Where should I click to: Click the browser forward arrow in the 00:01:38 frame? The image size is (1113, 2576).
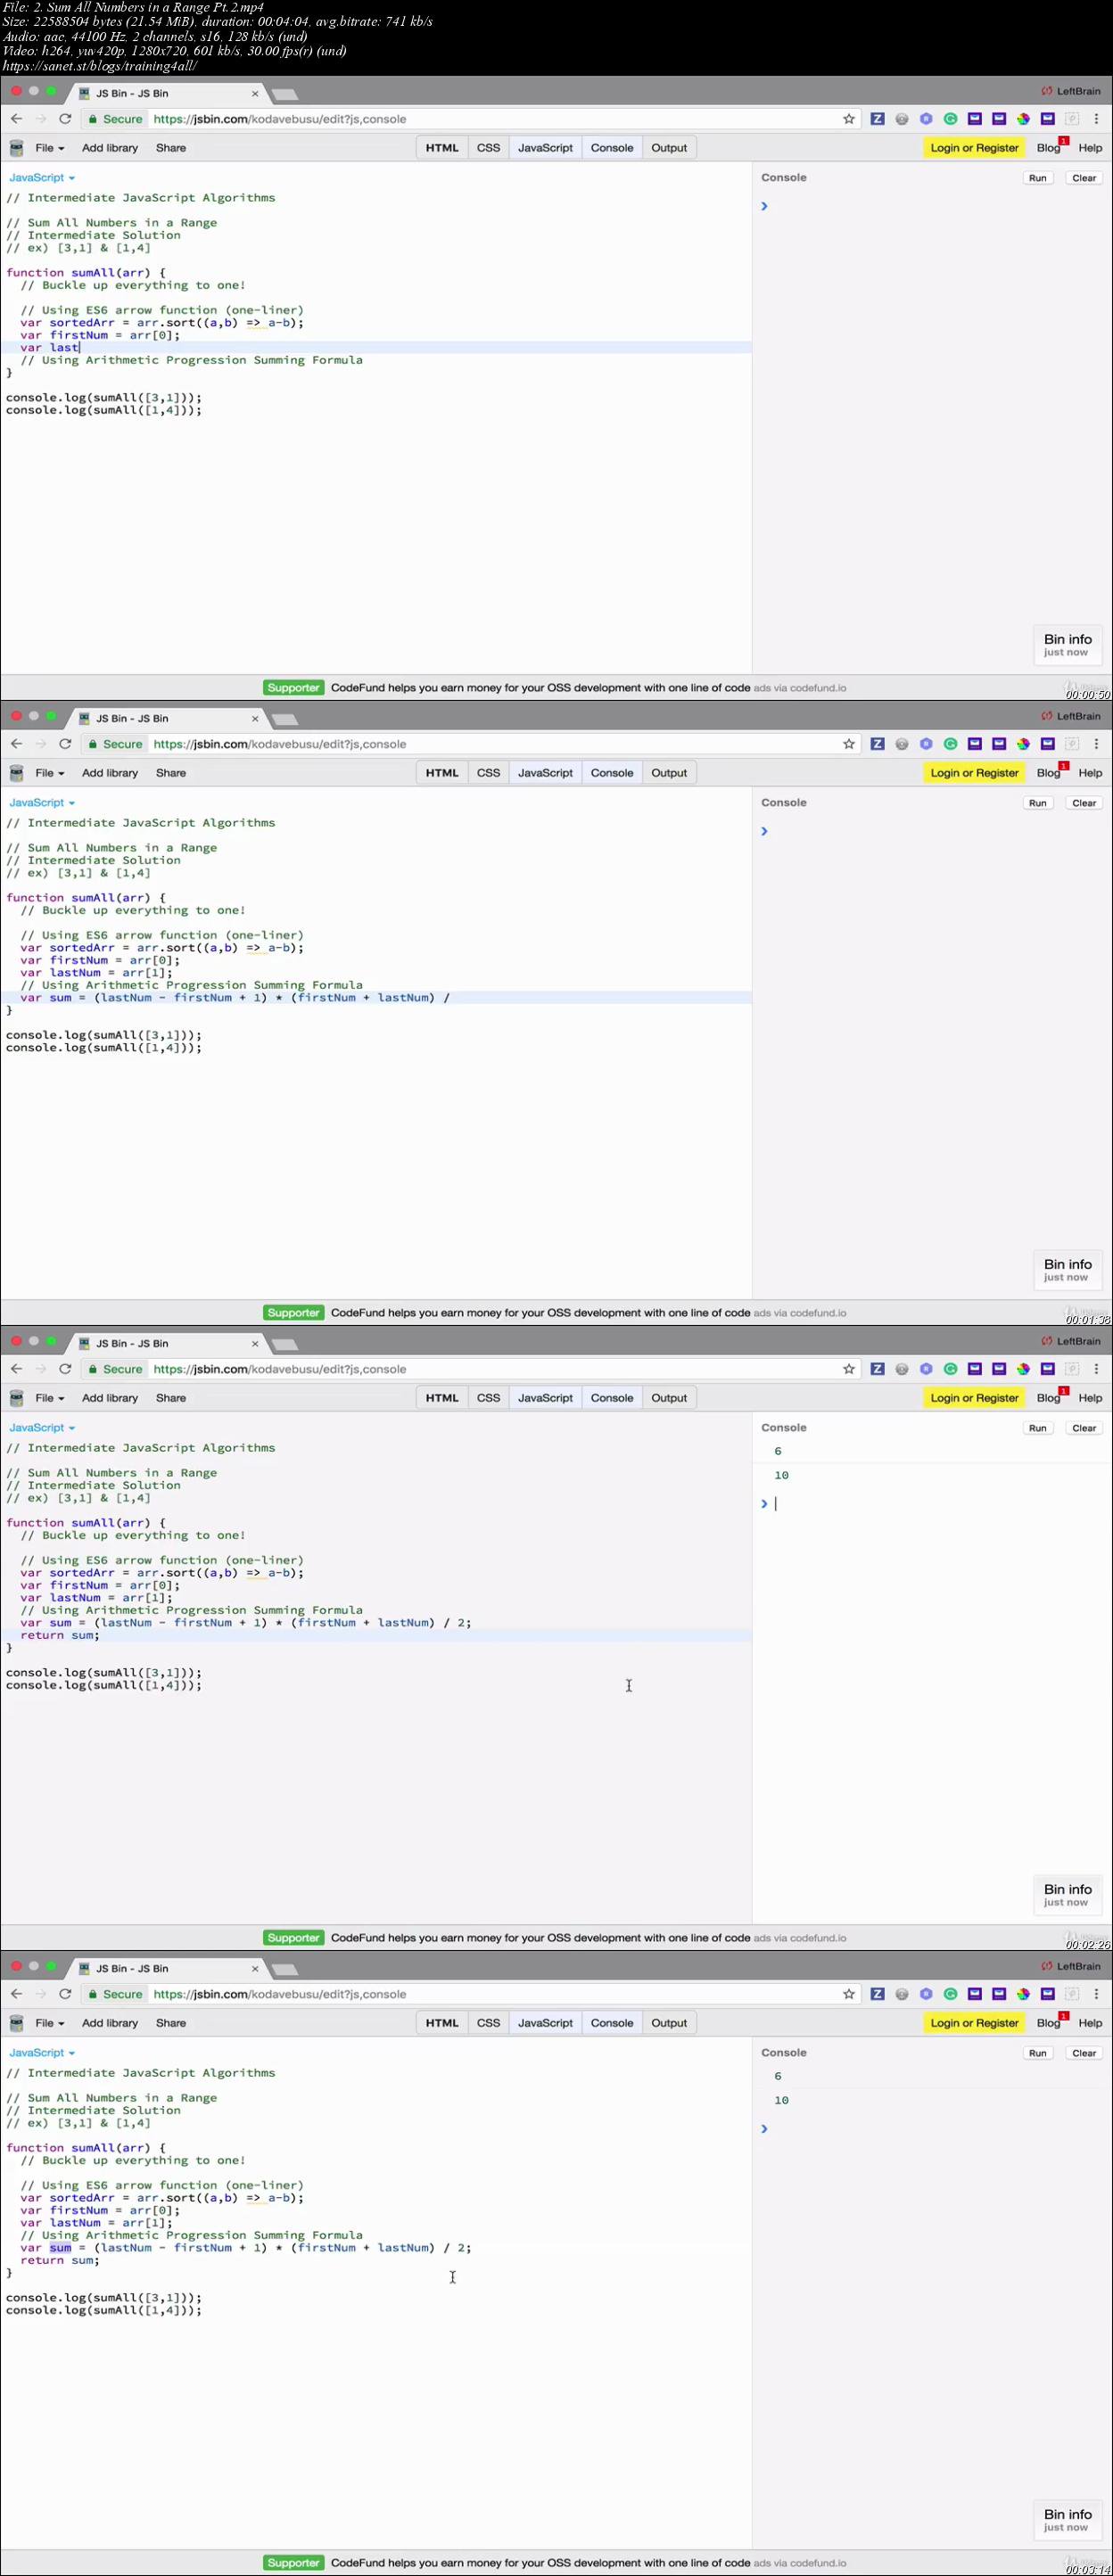[x=41, y=744]
